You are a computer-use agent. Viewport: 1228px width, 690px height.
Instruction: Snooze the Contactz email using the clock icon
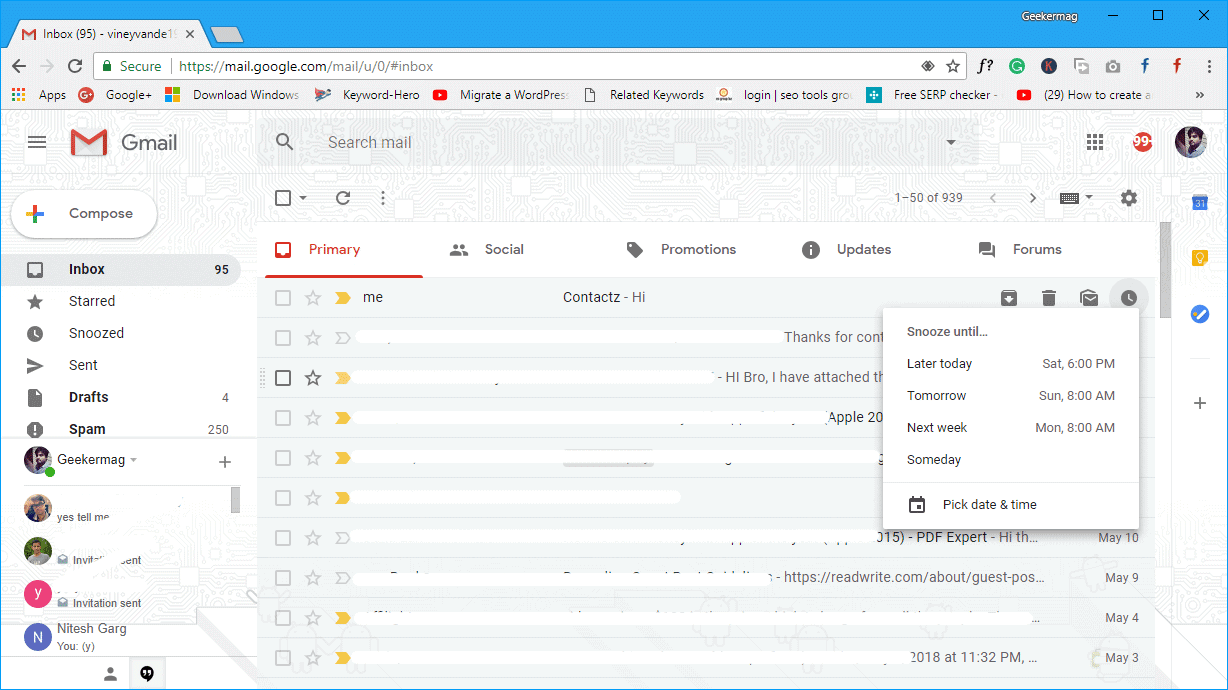click(x=1129, y=297)
